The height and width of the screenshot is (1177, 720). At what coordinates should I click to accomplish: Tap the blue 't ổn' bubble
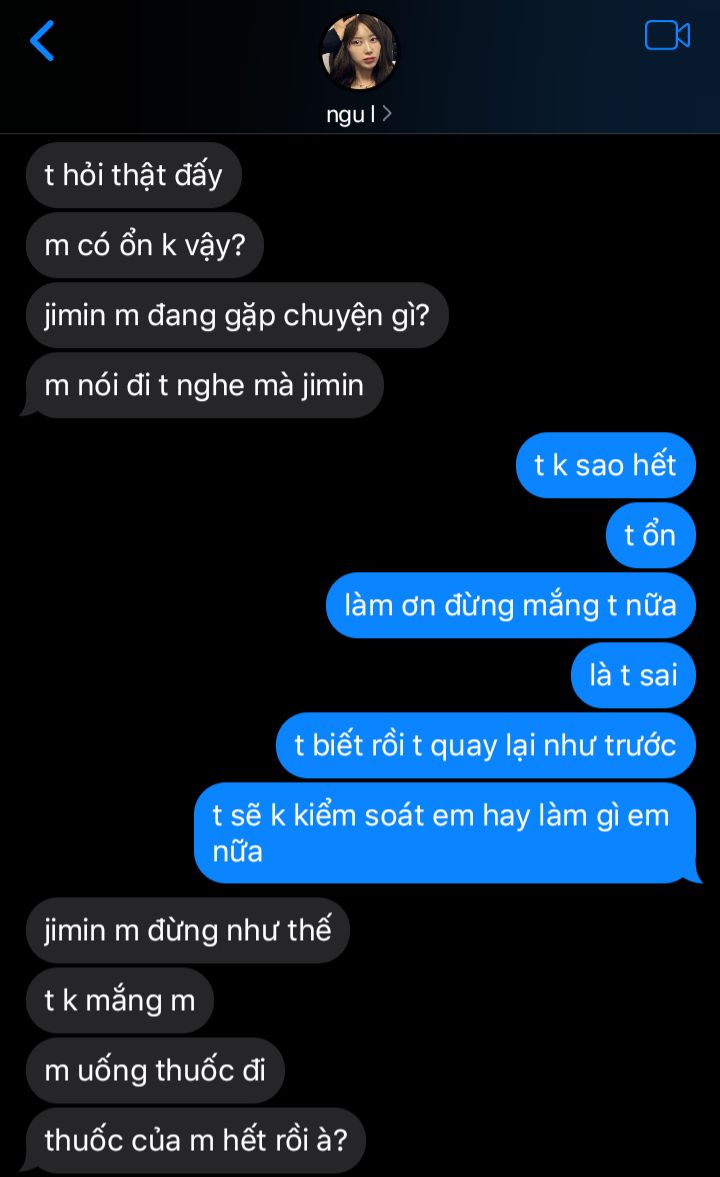(x=650, y=535)
